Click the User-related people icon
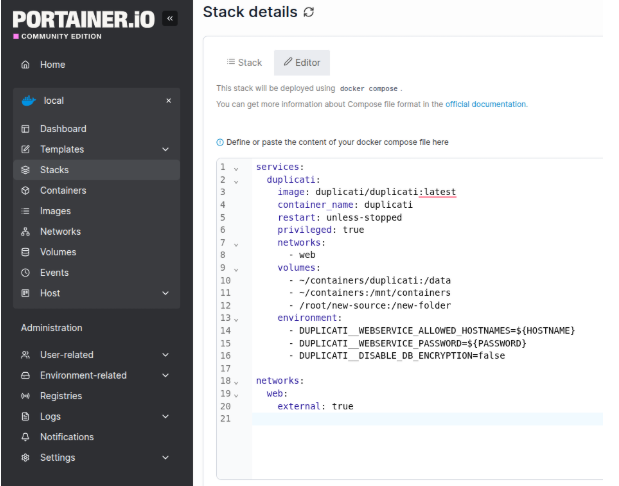The width and height of the screenshot is (619, 486). (x=25, y=355)
